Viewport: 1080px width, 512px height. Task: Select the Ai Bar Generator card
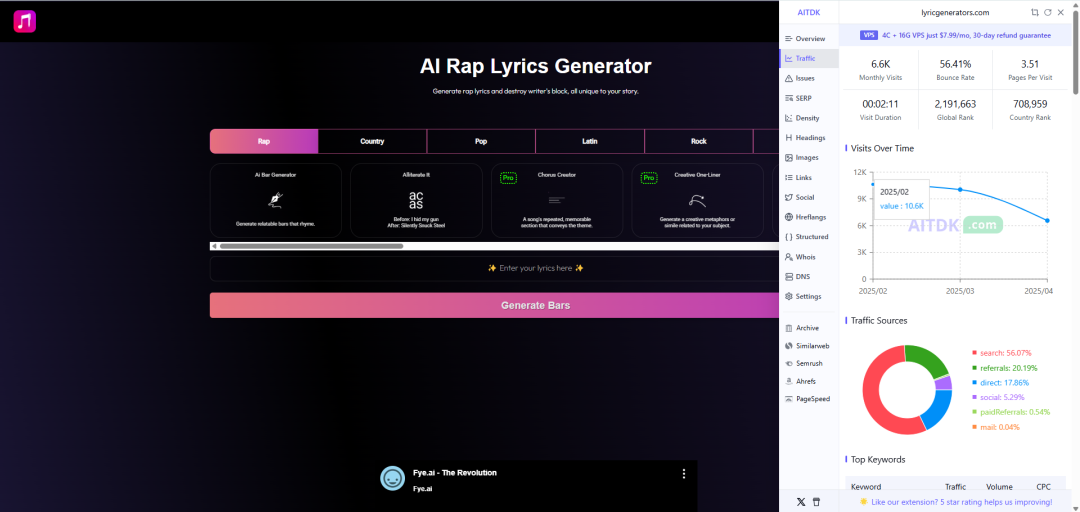(x=276, y=201)
